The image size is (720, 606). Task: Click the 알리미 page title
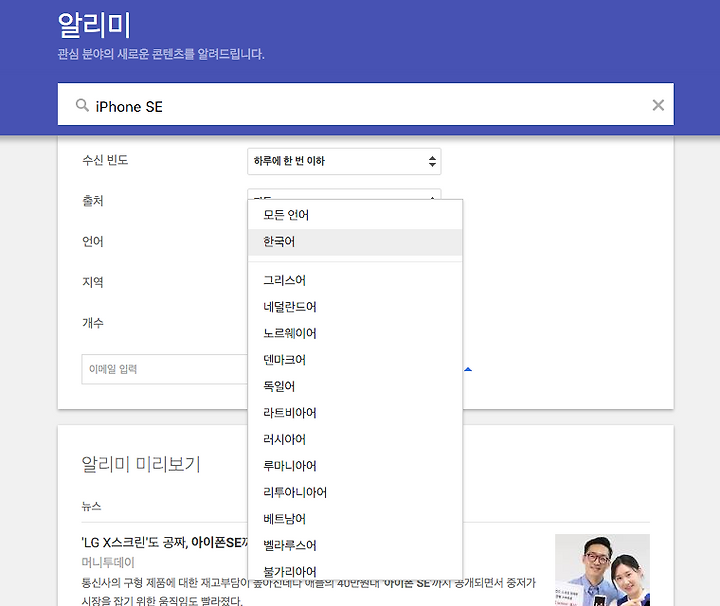[94, 25]
